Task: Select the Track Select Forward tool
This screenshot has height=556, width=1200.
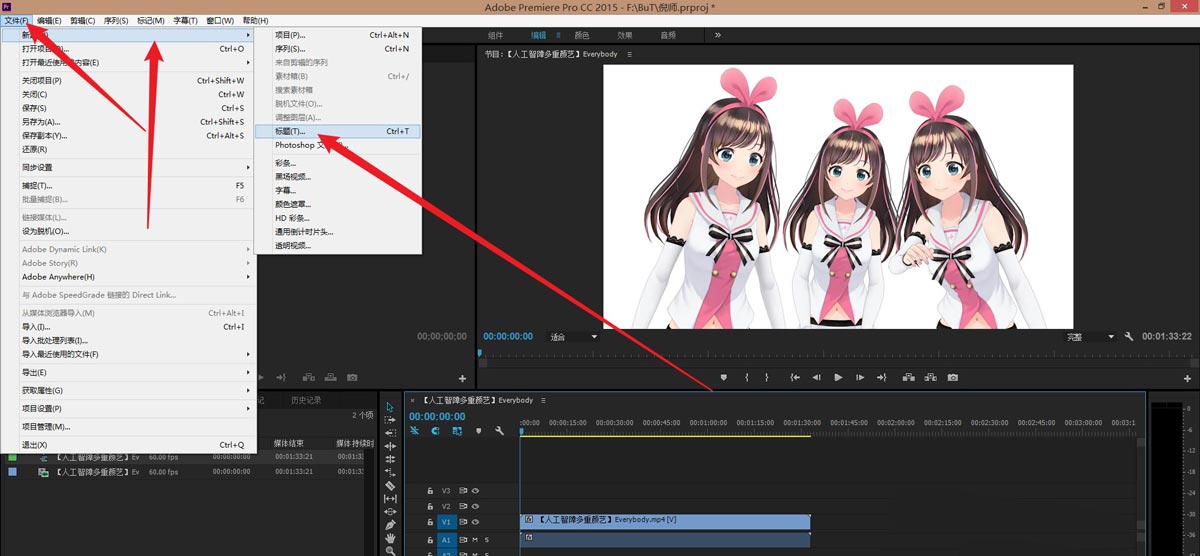Action: [390, 420]
